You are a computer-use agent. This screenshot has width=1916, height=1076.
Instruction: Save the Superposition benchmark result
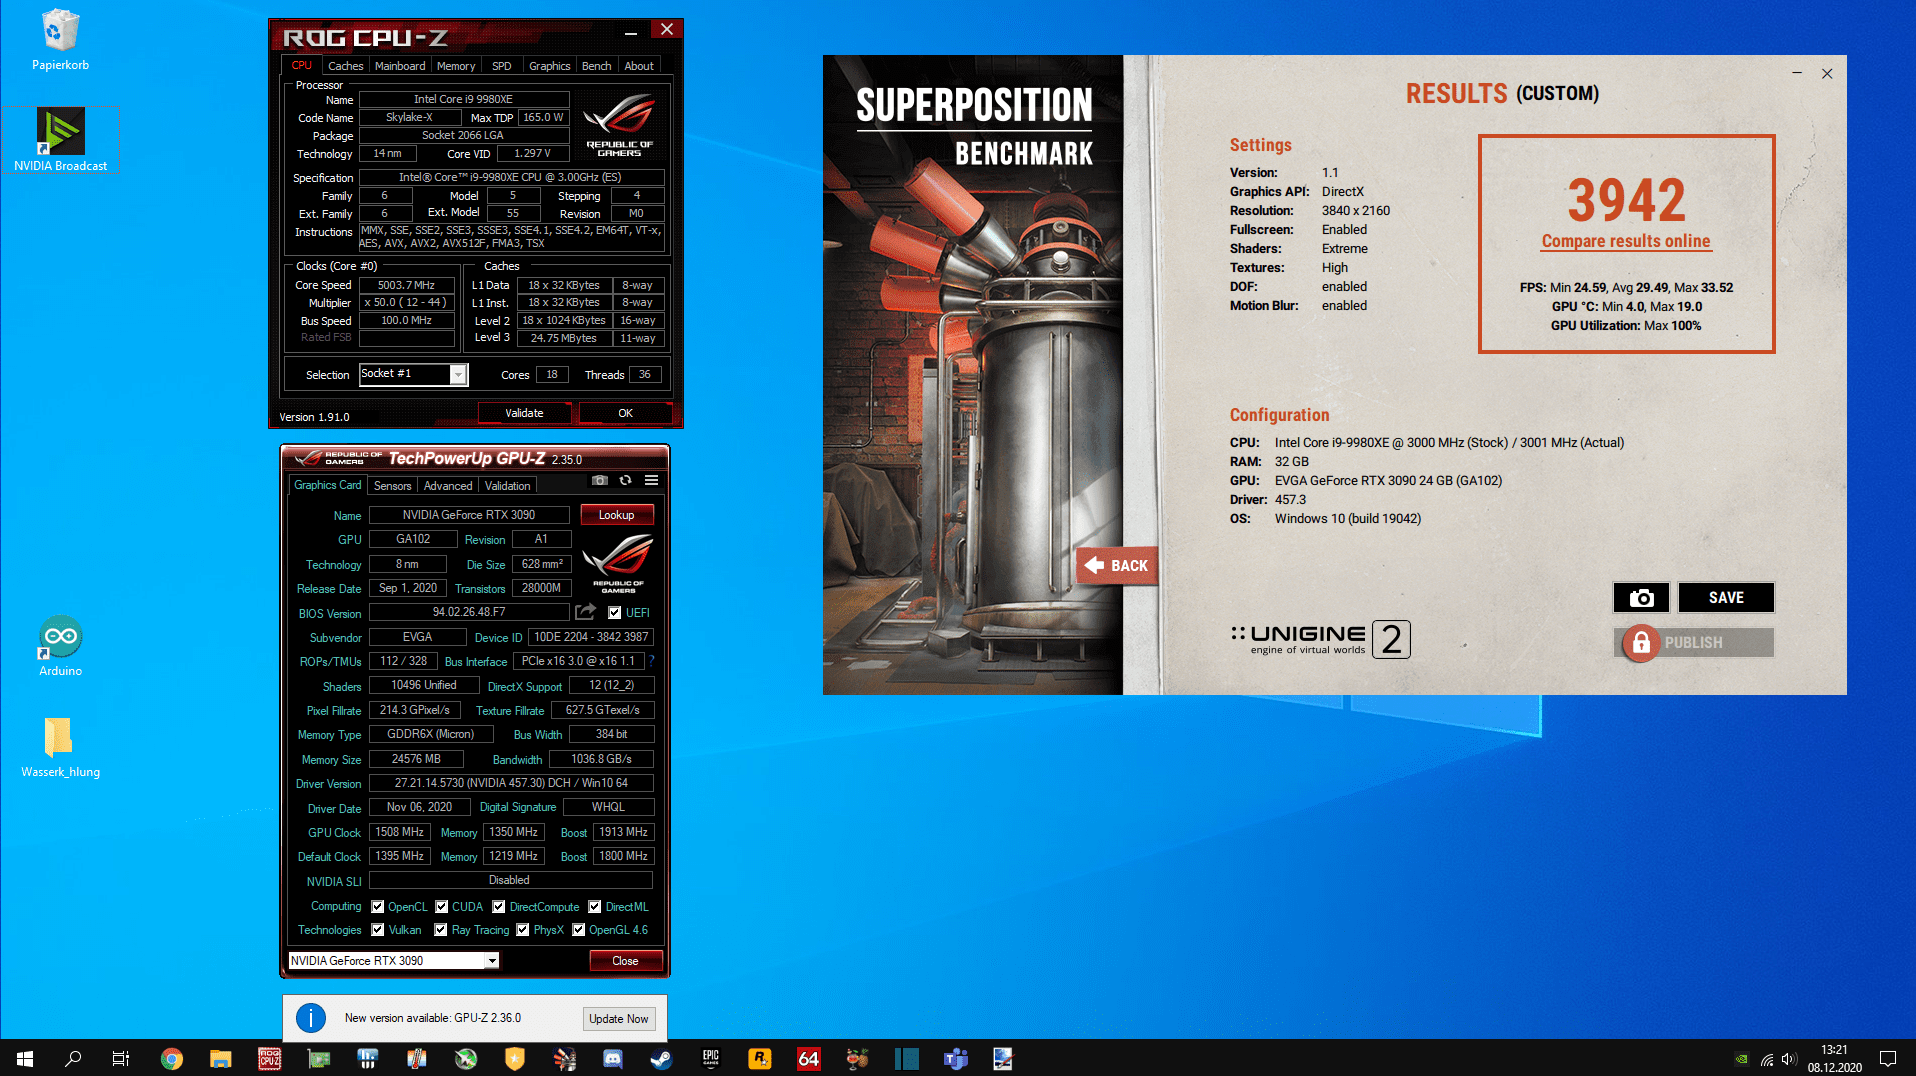pyautogui.click(x=1726, y=598)
